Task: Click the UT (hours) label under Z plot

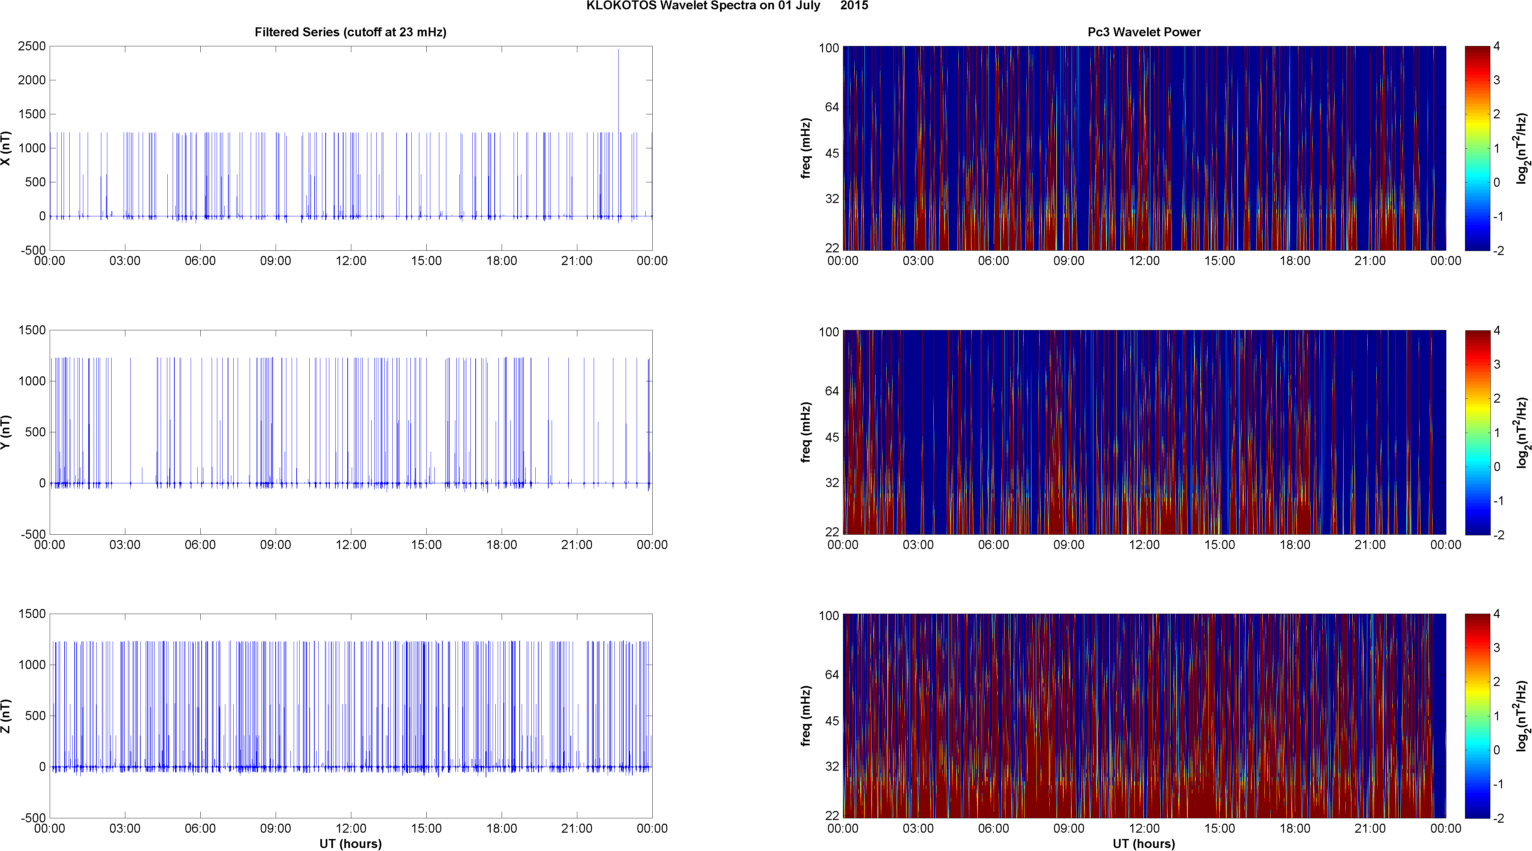Action: [x=350, y=843]
